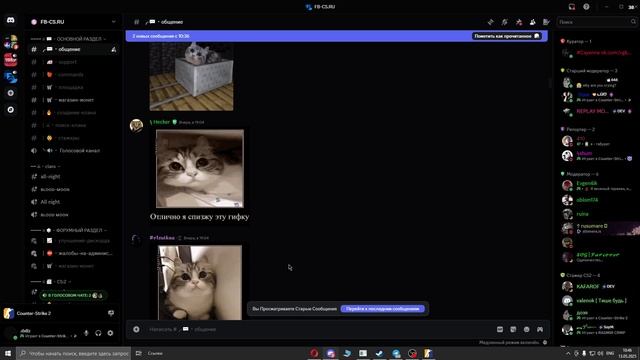
Task: Click the search magnifier icon
Action: tap(633, 22)
